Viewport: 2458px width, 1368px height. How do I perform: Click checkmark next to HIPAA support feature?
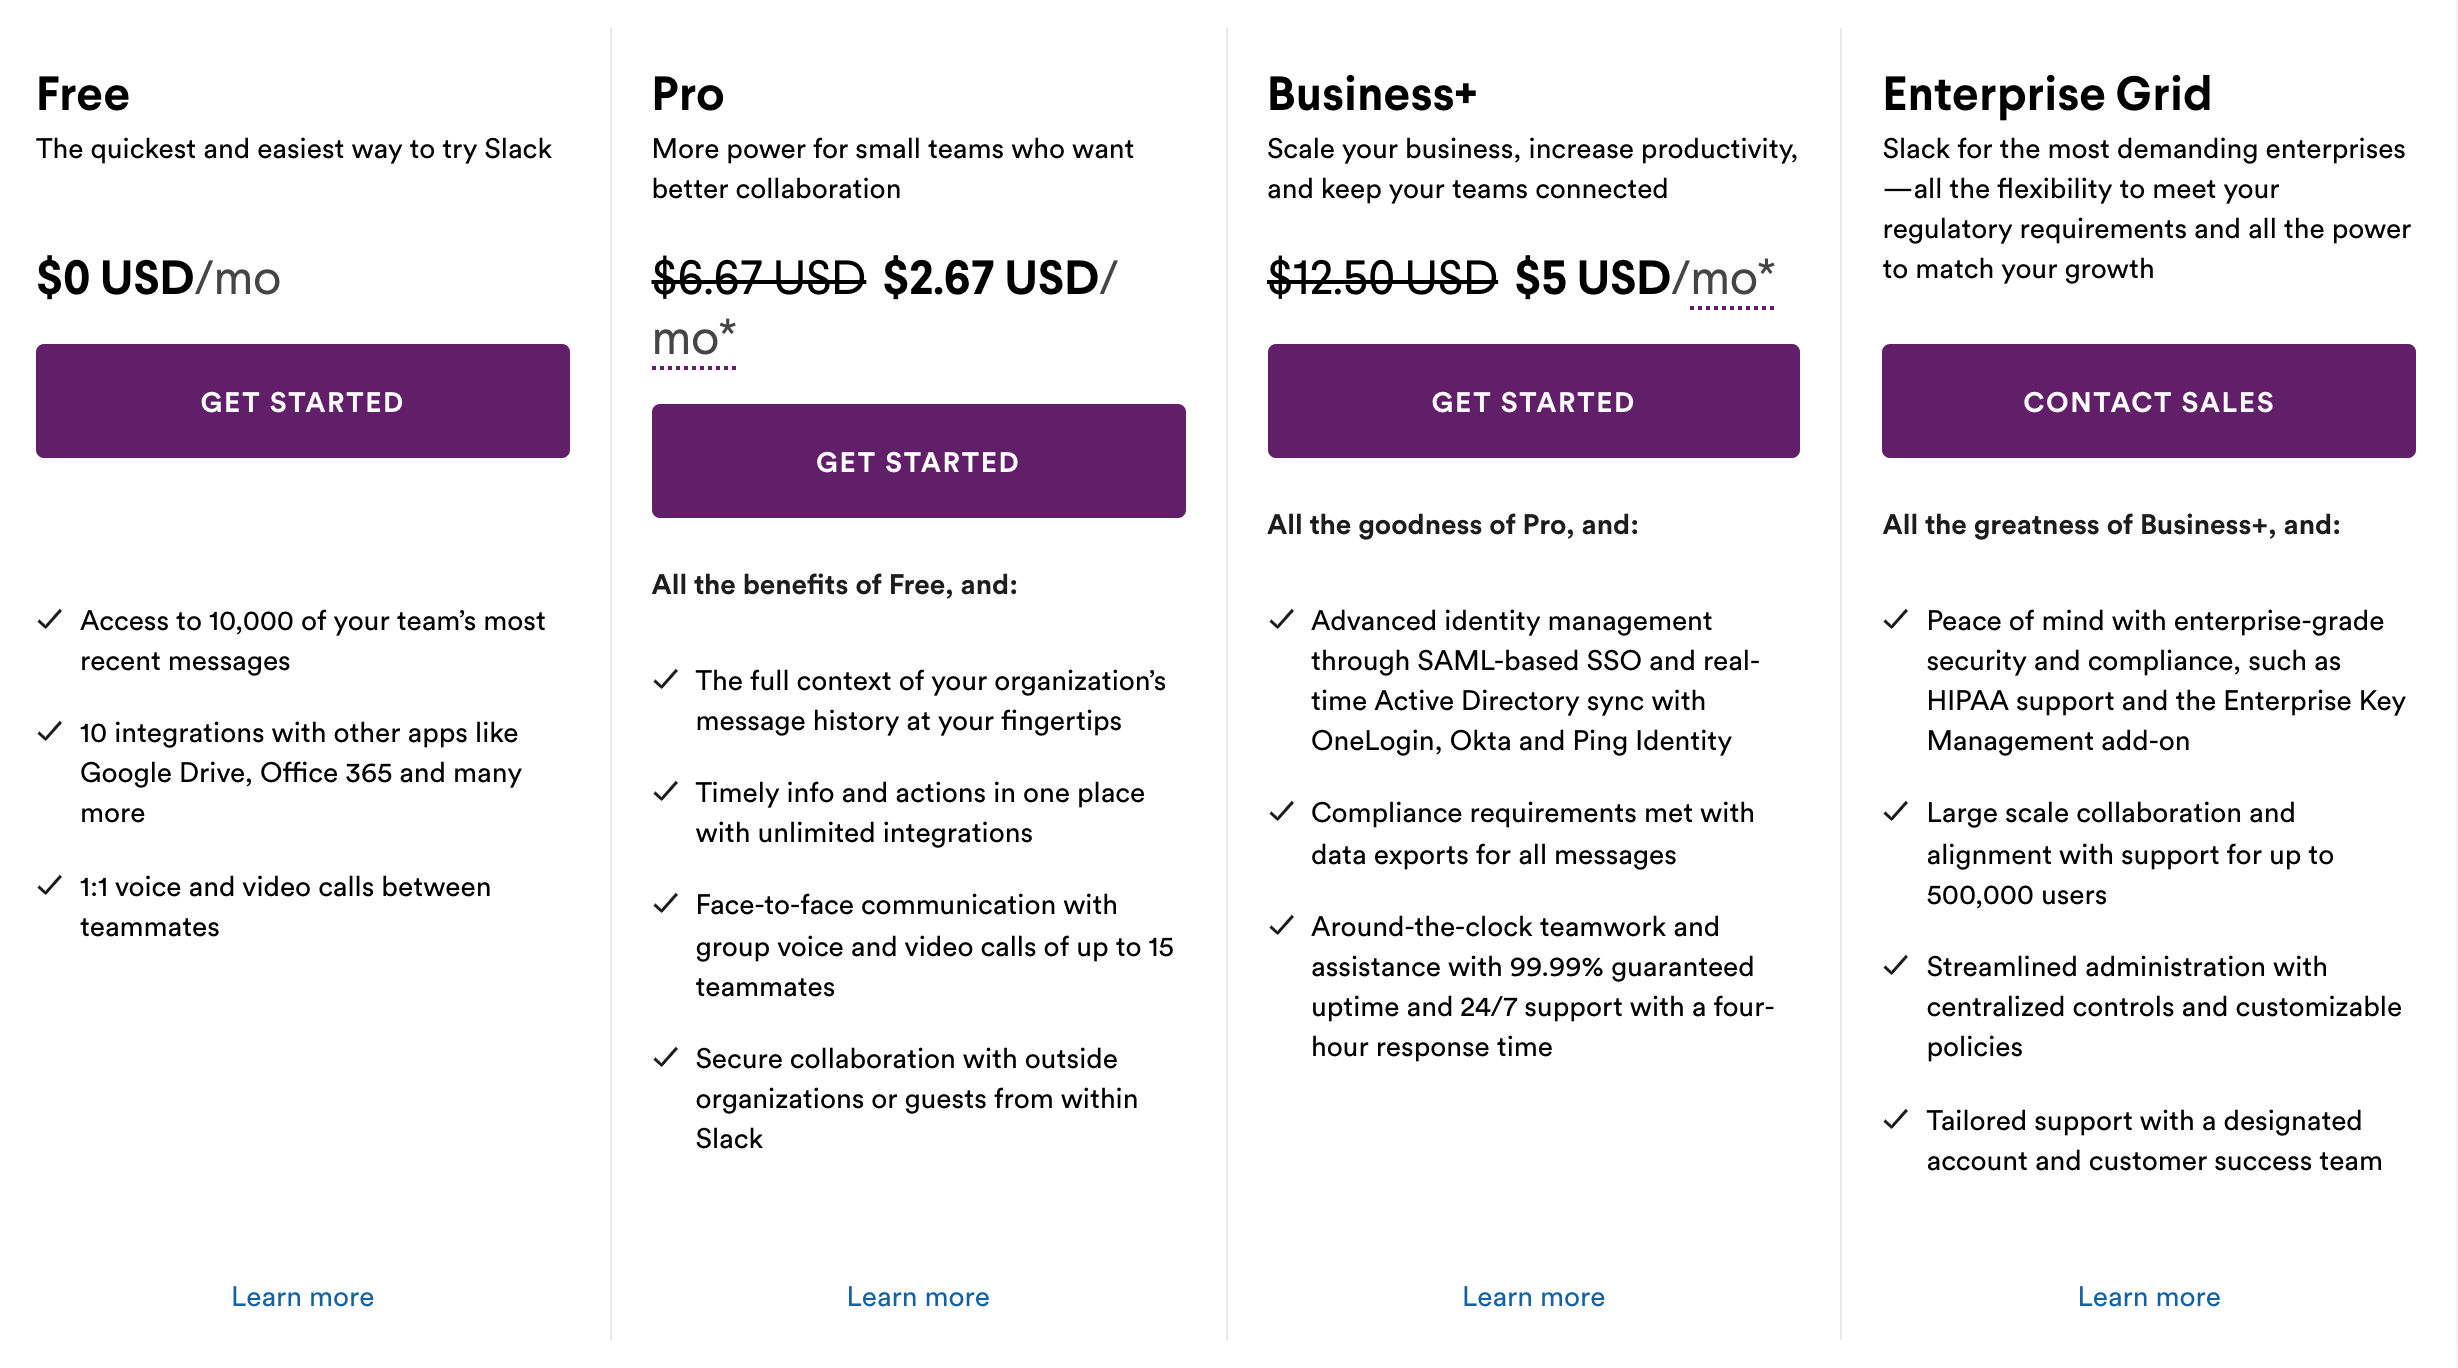pyautogui.click(x=1896, y=620)
